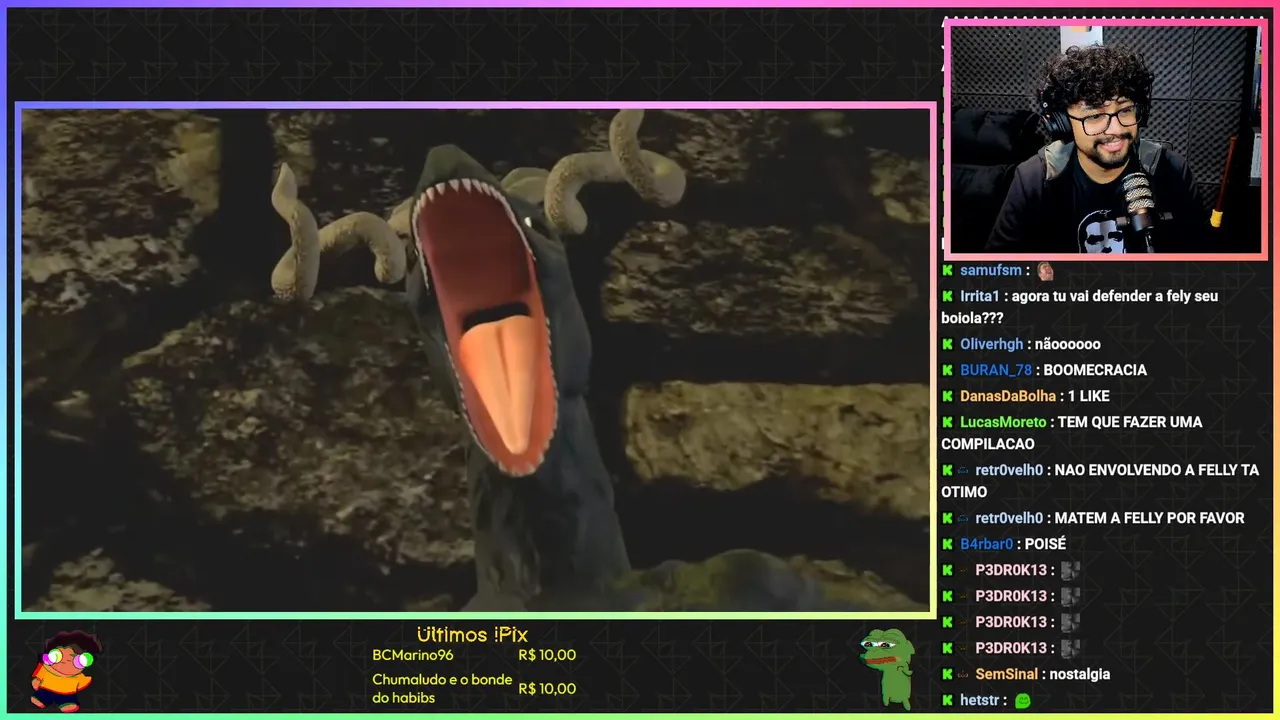Viewport: 1280px width, 720px height.
Task: Click the BCMarino96 donor name
Action: click(x=413, y=655)
